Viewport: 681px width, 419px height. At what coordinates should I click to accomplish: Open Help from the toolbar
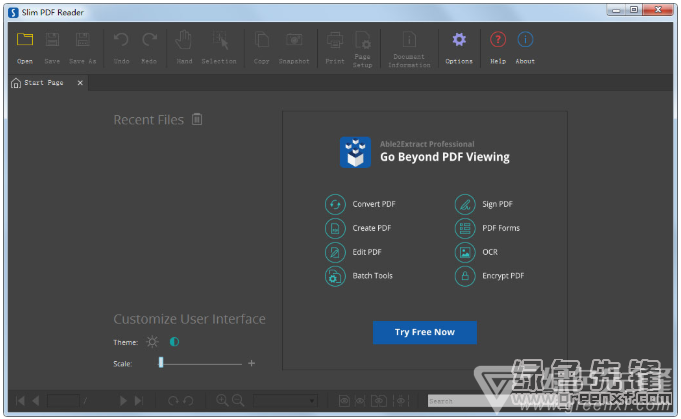[x=498, y=40]
